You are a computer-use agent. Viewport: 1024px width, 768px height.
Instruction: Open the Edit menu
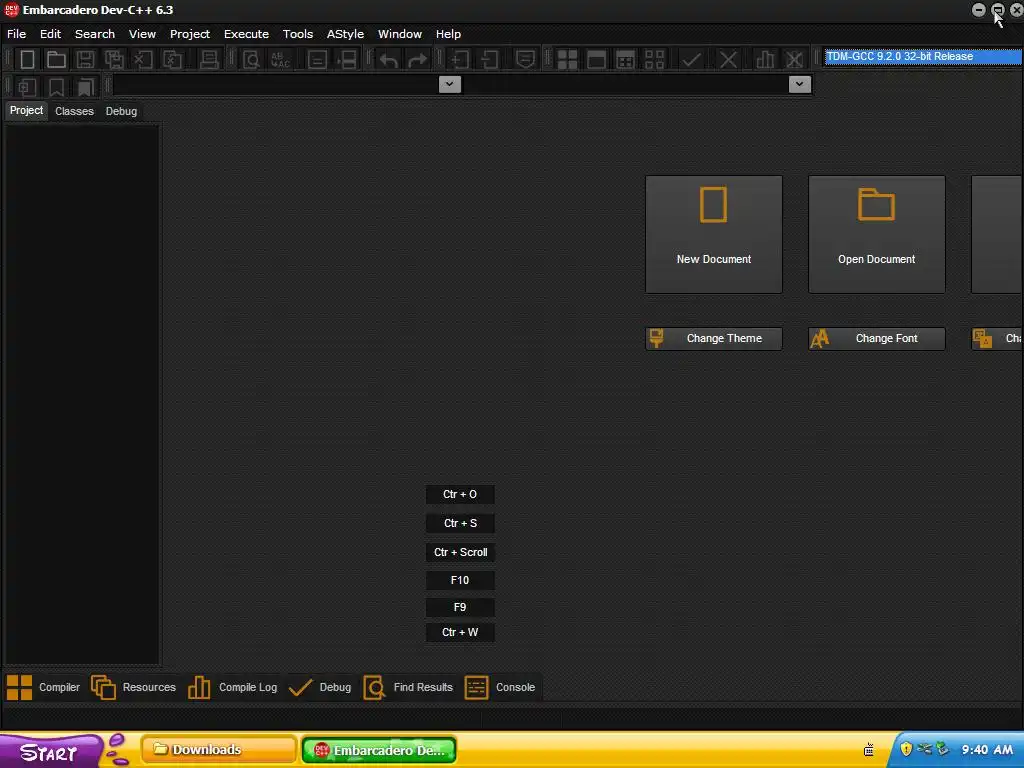click(x=50, y=34)
